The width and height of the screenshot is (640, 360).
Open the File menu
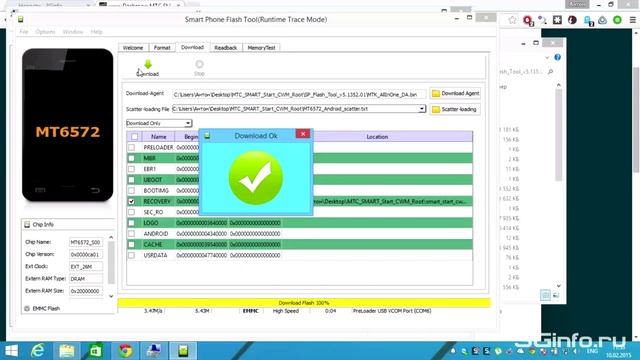tap(24, 32)
